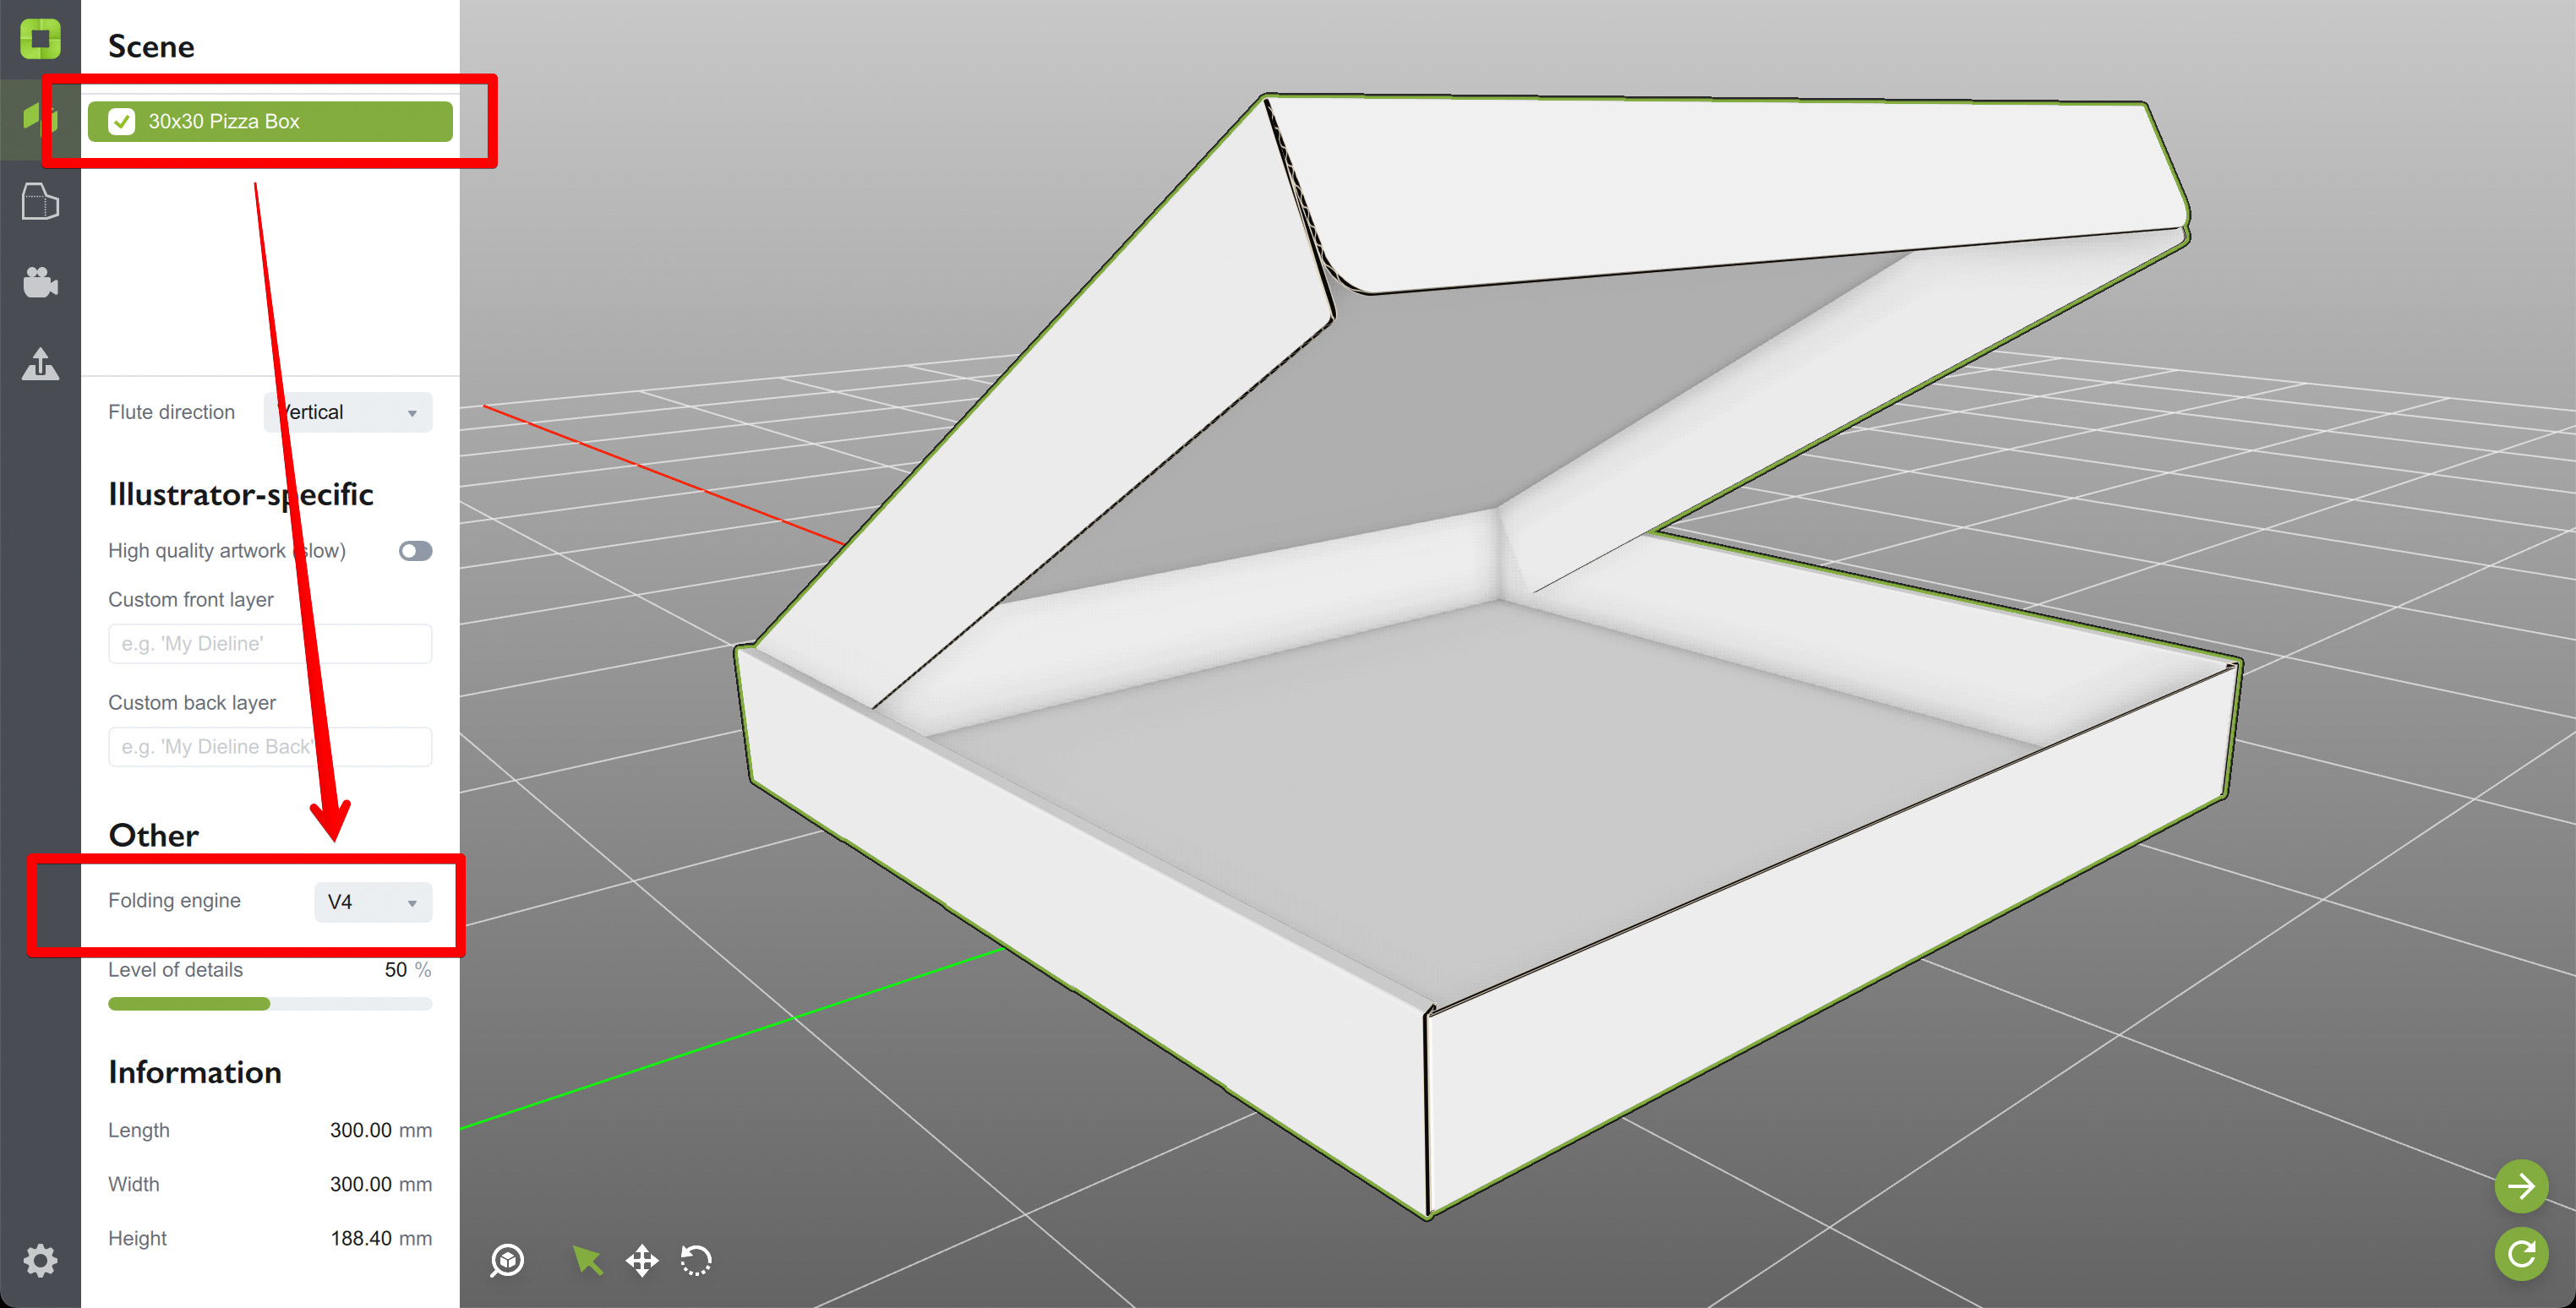
Task: Activate the green selection arrow tool
Action: pyautogui.click(x=588, y=1261)
